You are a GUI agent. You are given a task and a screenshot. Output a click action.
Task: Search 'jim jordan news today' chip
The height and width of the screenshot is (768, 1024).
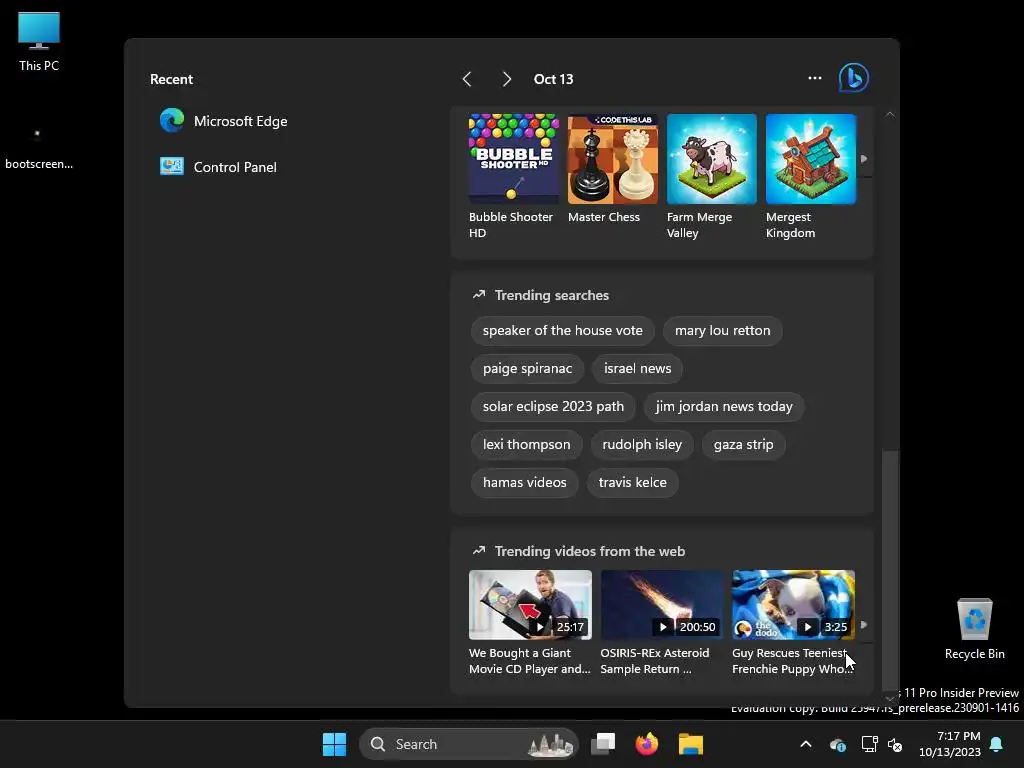click(724, 406)
